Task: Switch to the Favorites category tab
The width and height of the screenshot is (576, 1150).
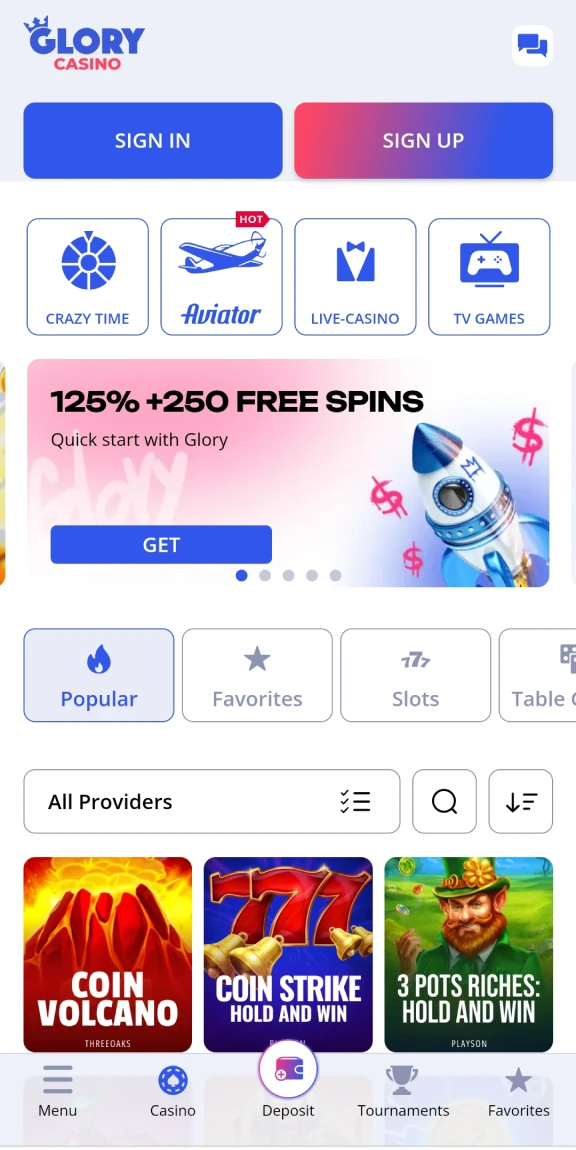Action: [x=258, y=675]
